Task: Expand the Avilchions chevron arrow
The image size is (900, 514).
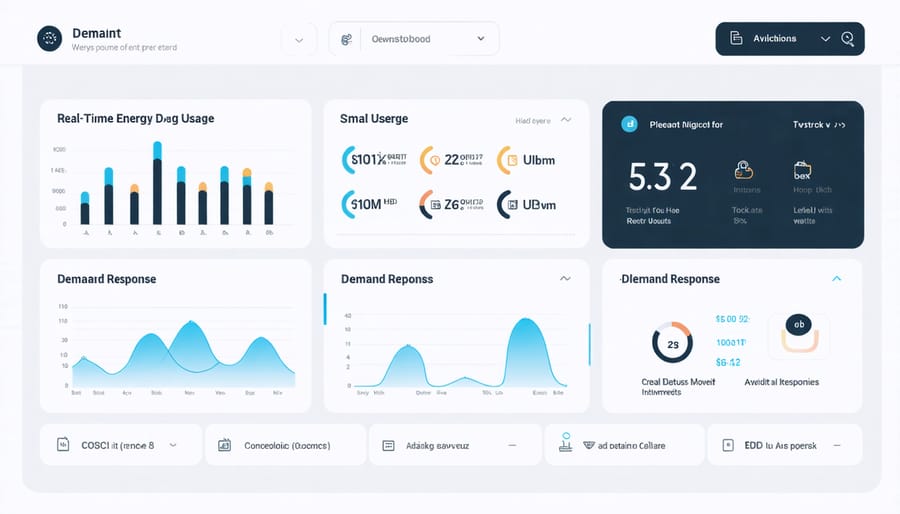Action: (x=825, y=39)
